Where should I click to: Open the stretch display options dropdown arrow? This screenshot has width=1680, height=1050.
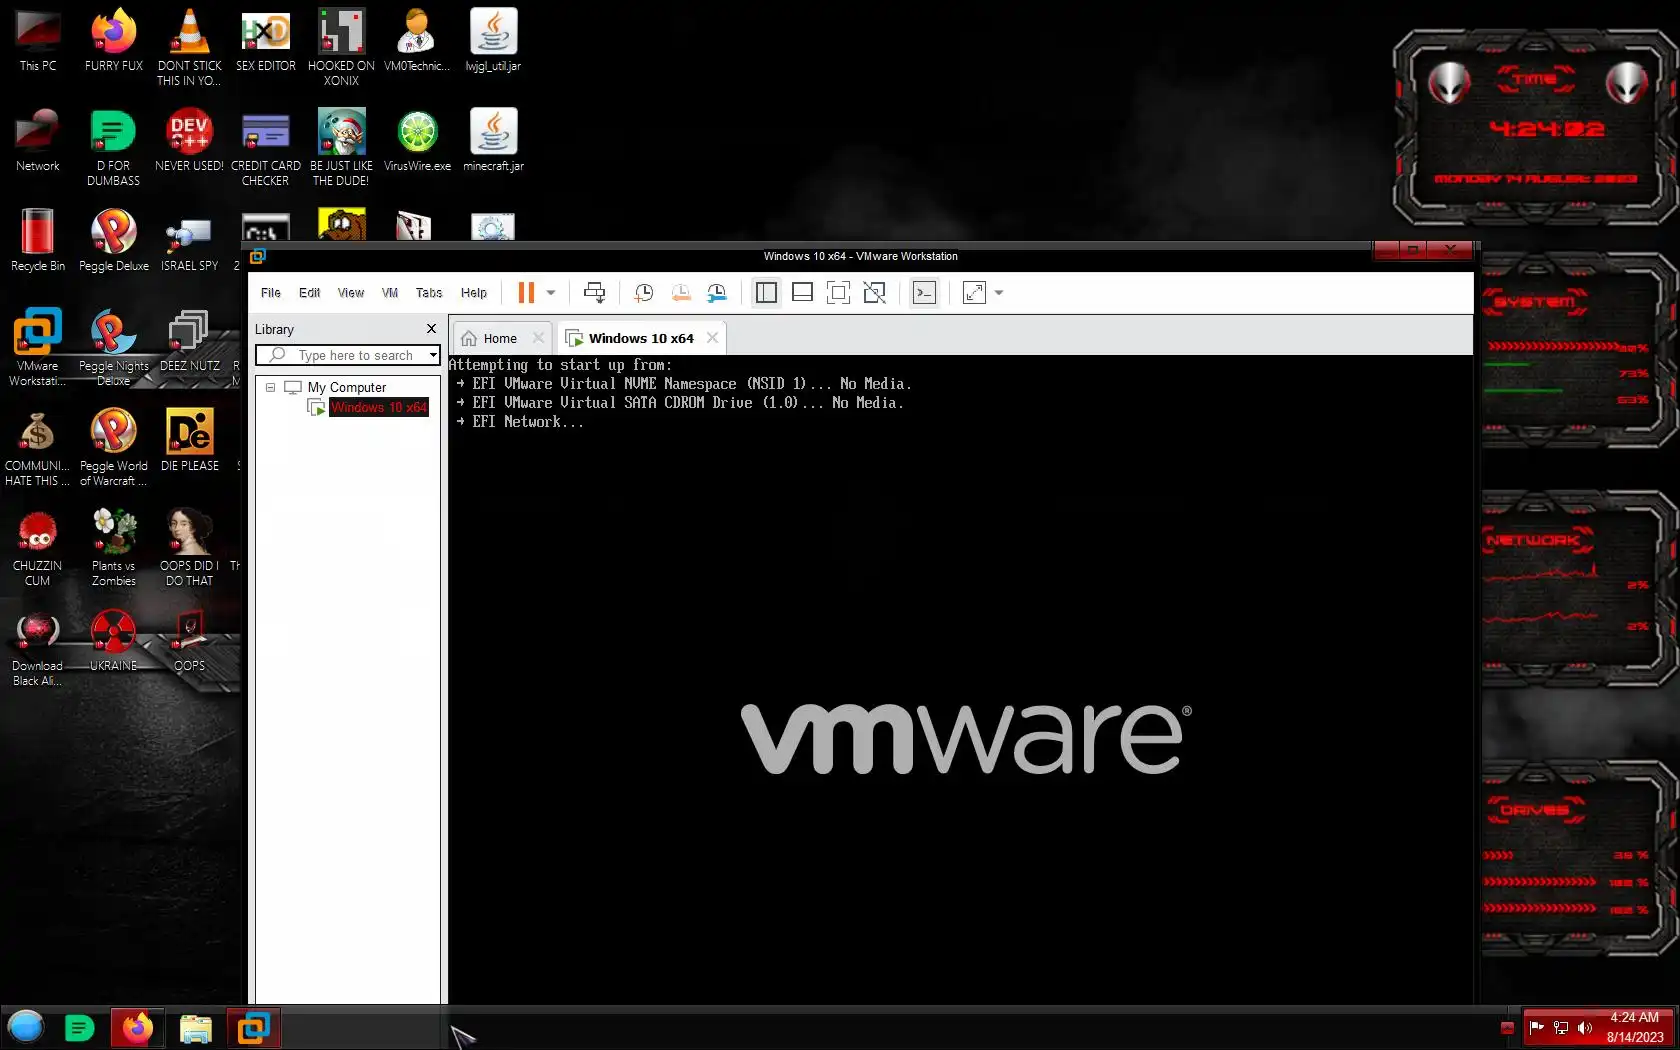pyautogui.click(x=999, y=293)
